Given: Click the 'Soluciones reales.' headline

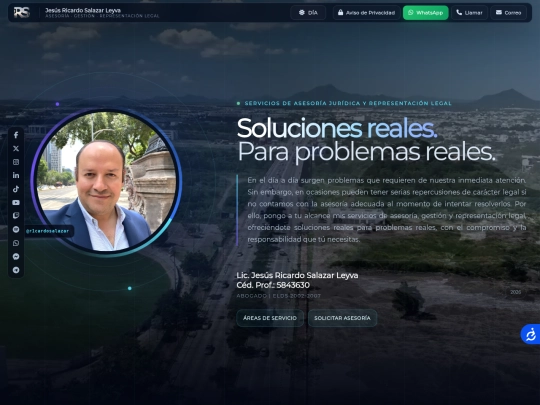Looking at the screenshot, I should tap(337, 128).
